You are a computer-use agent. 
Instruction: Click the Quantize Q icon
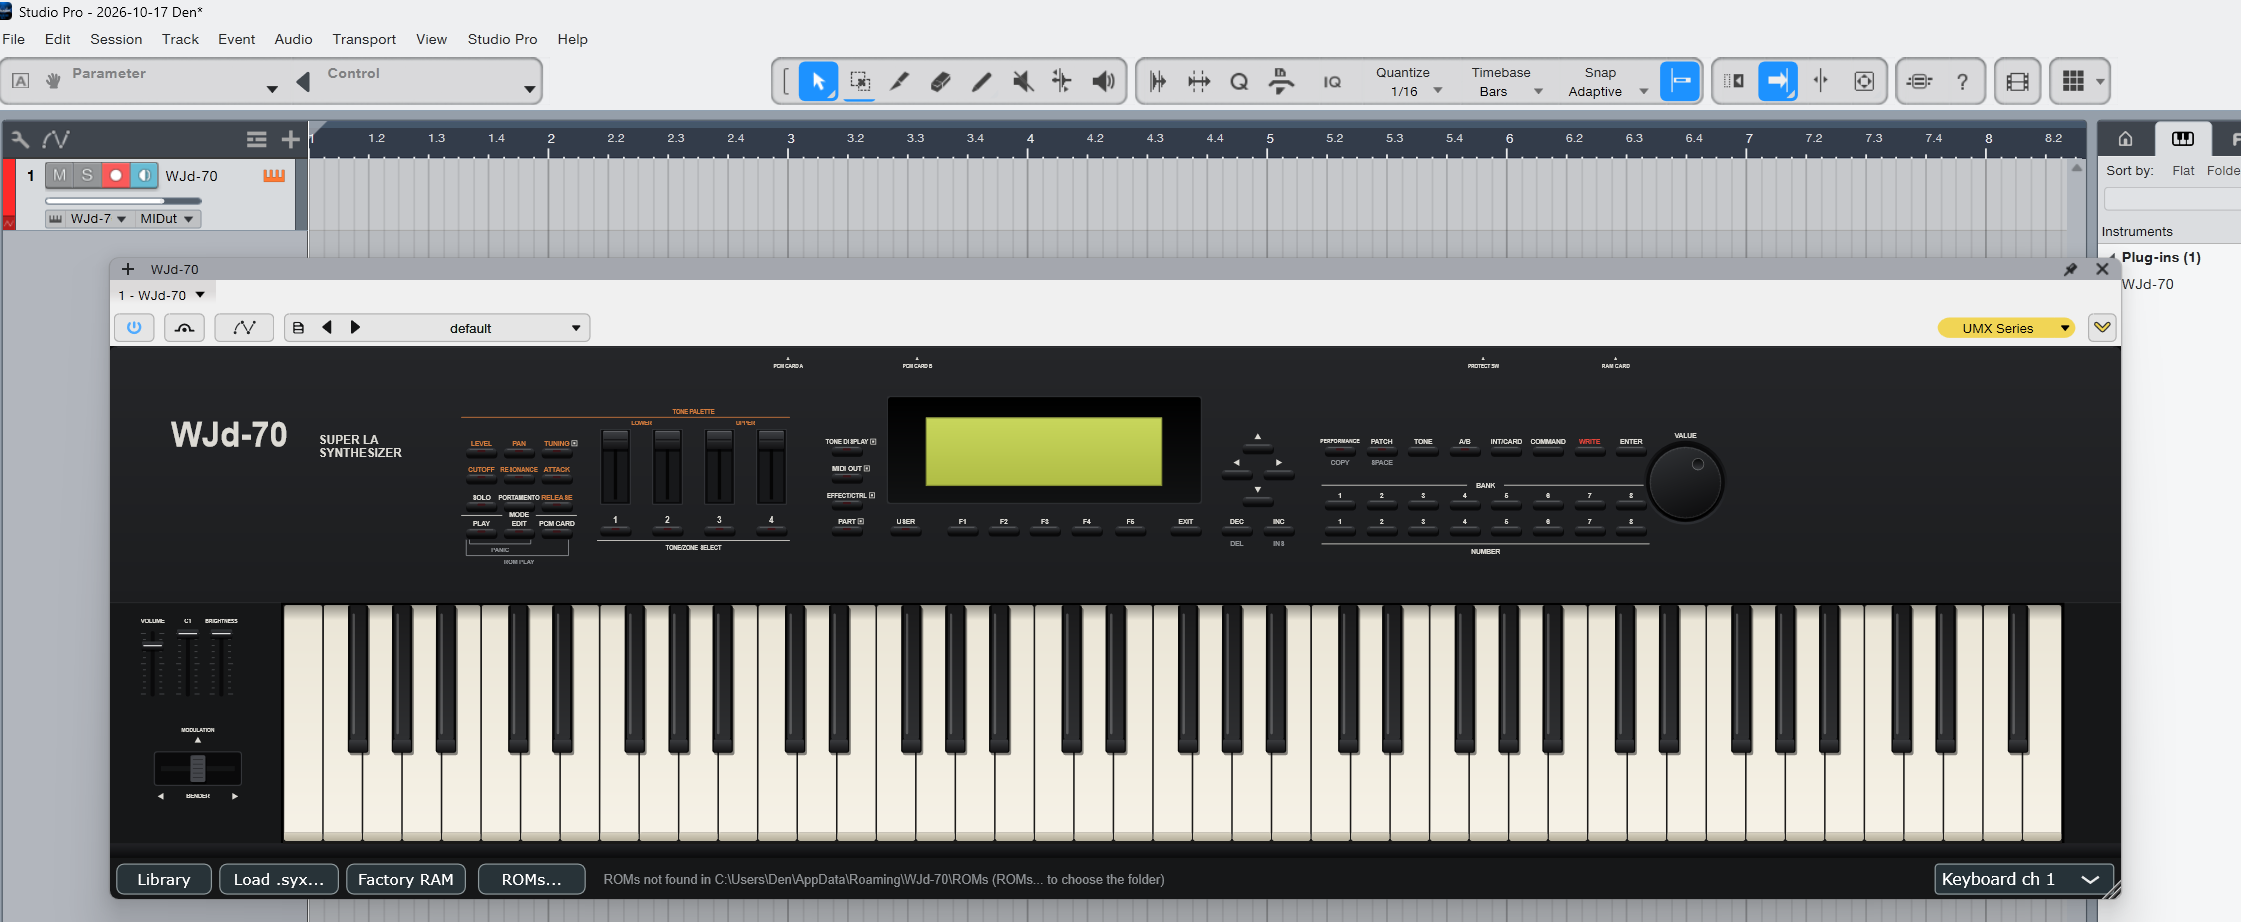[1239, 82]
